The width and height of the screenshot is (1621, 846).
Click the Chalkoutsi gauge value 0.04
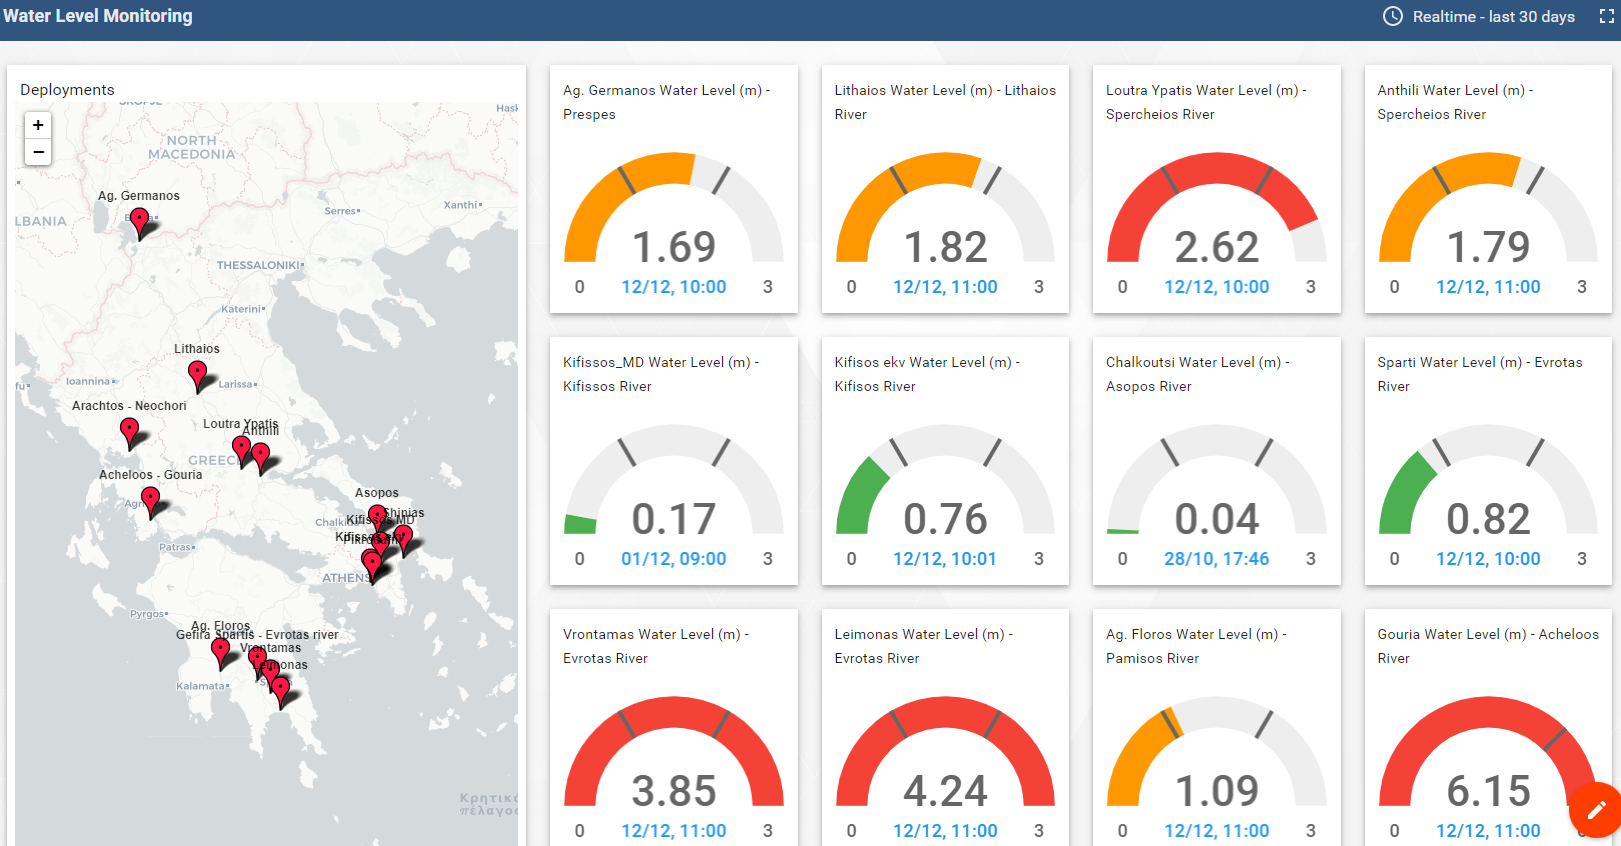click(x=1217, y=519)
